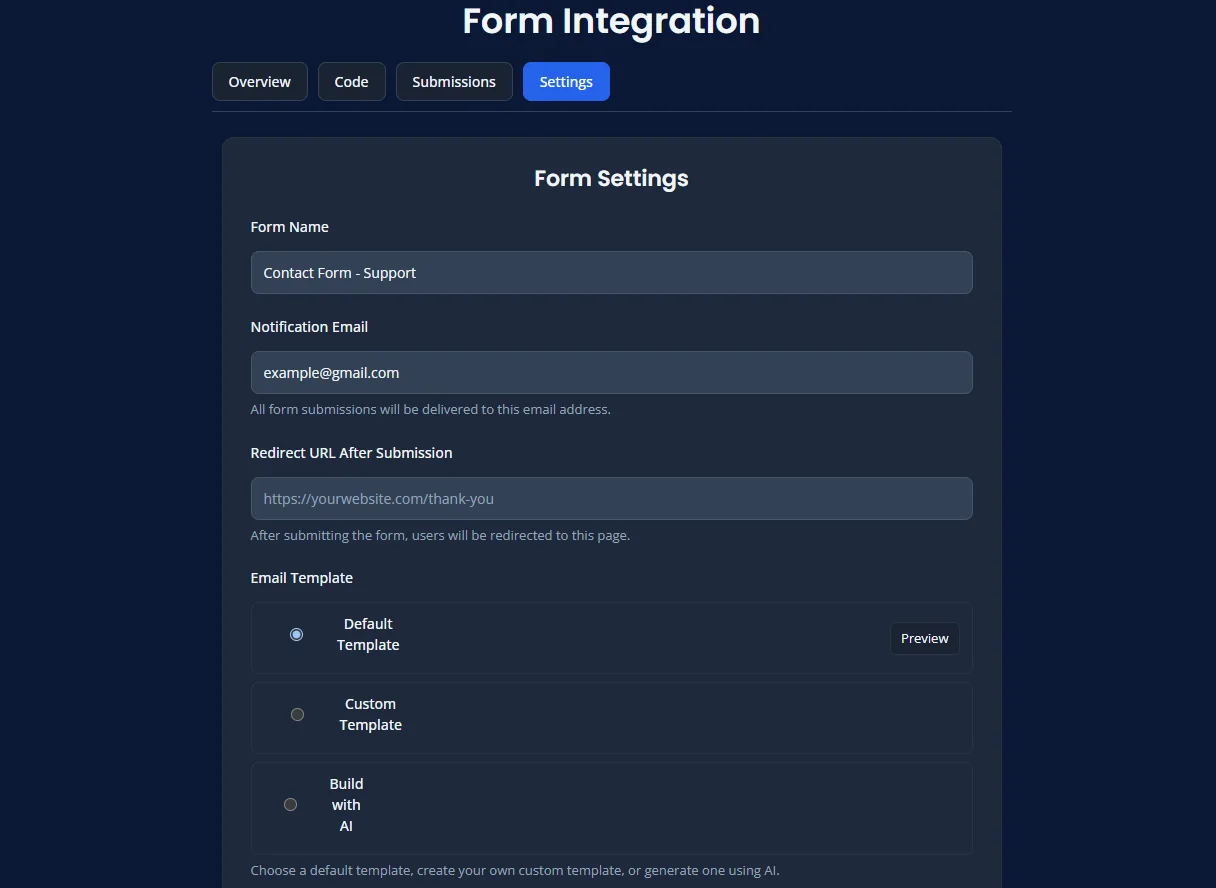The height and width of the screenshot is (888, 1216).
Task: Click the placeholder URL in Redirect field
Action: [378, 498]
